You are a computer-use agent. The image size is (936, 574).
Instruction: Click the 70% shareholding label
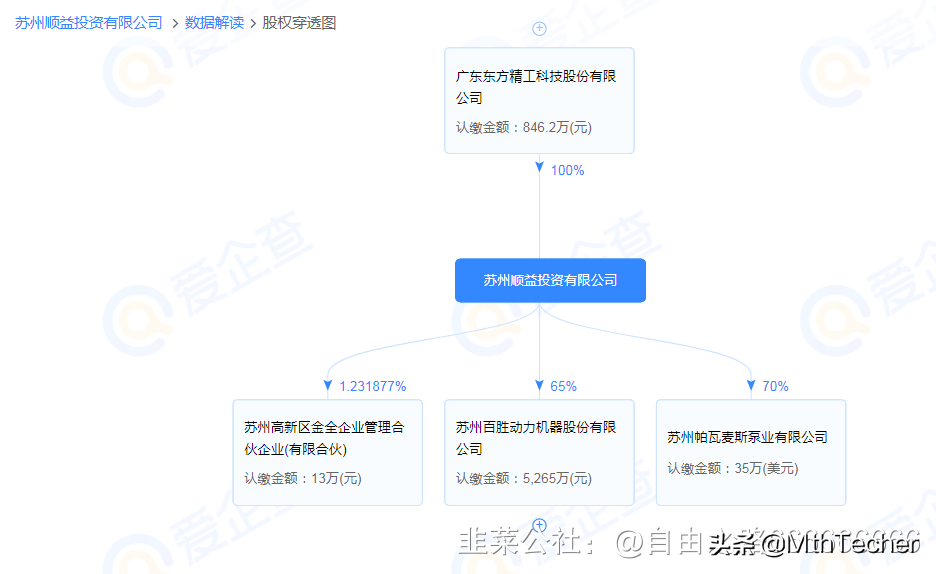pos(775,387)
